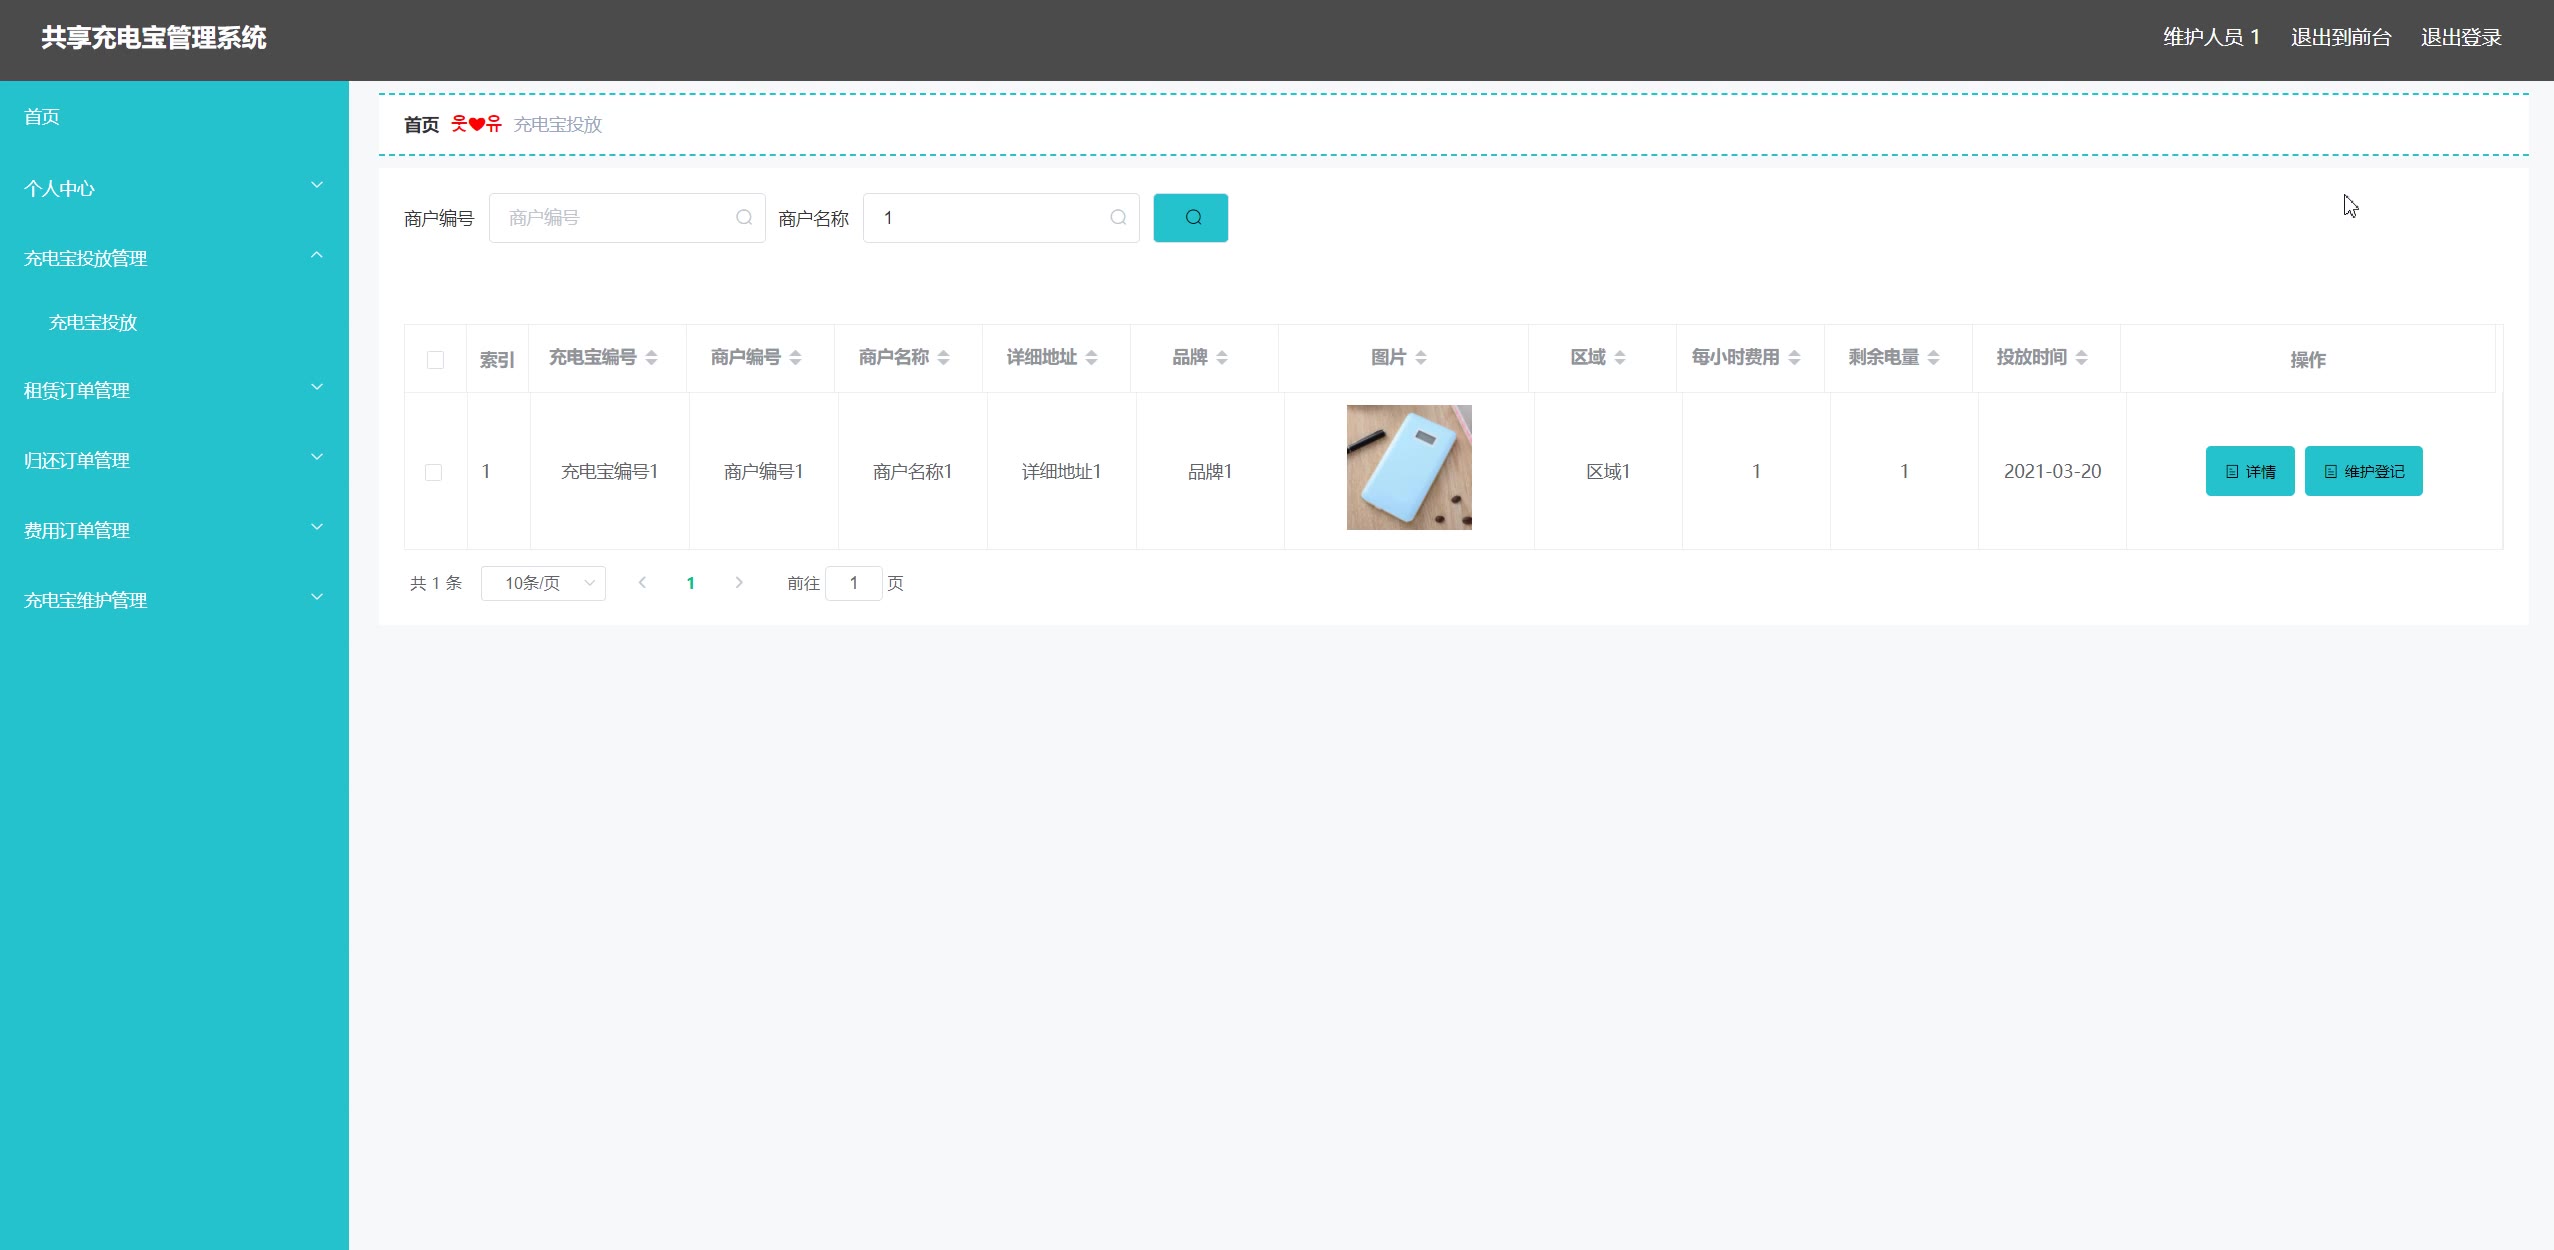Viewport: 2554px width, 1250px height.
Task: Collapse 充电宝投放管理 menu
Action: point(174,258)
